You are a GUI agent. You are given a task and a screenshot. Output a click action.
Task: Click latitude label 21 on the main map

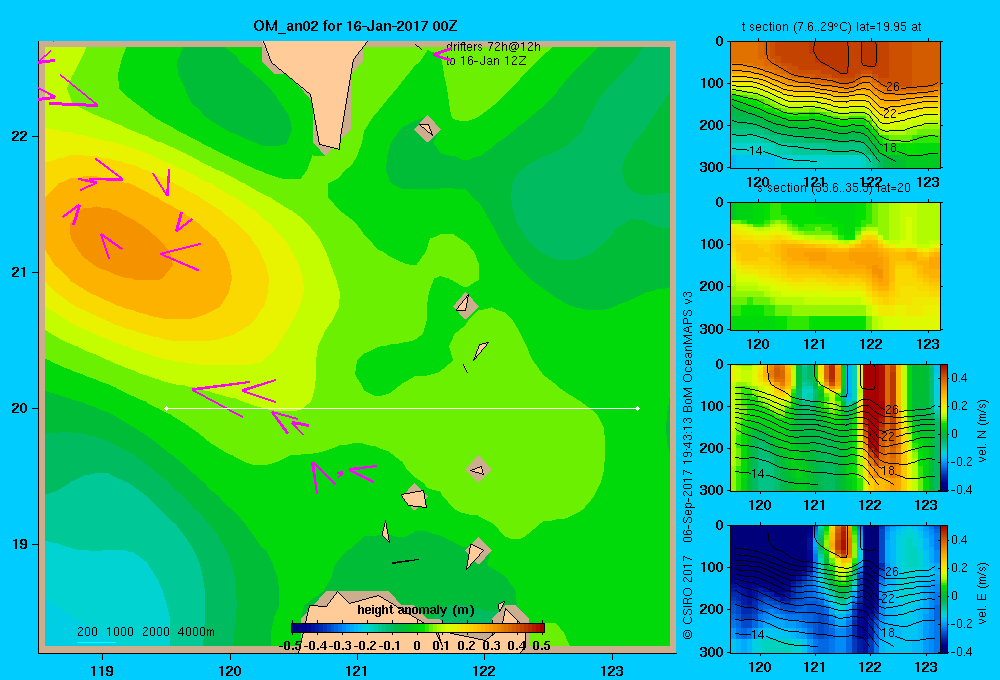point(19,272)
